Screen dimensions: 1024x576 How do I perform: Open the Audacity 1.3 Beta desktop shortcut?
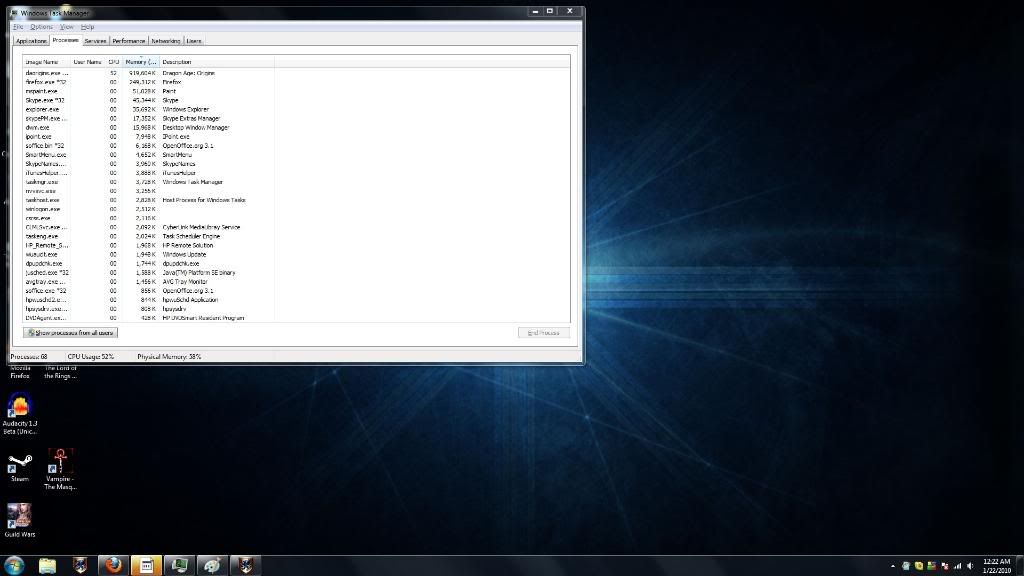tap(19, 407)
